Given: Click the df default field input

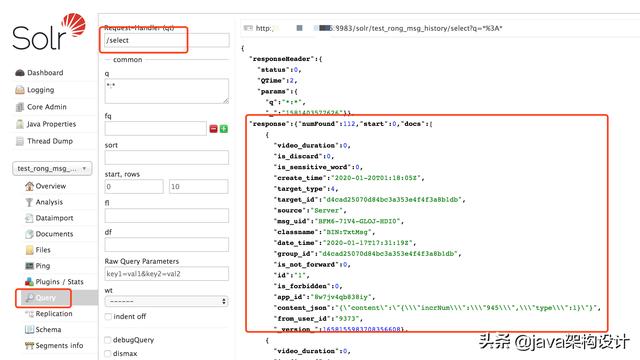Looking at the screenshot, I should coord(167,244).
